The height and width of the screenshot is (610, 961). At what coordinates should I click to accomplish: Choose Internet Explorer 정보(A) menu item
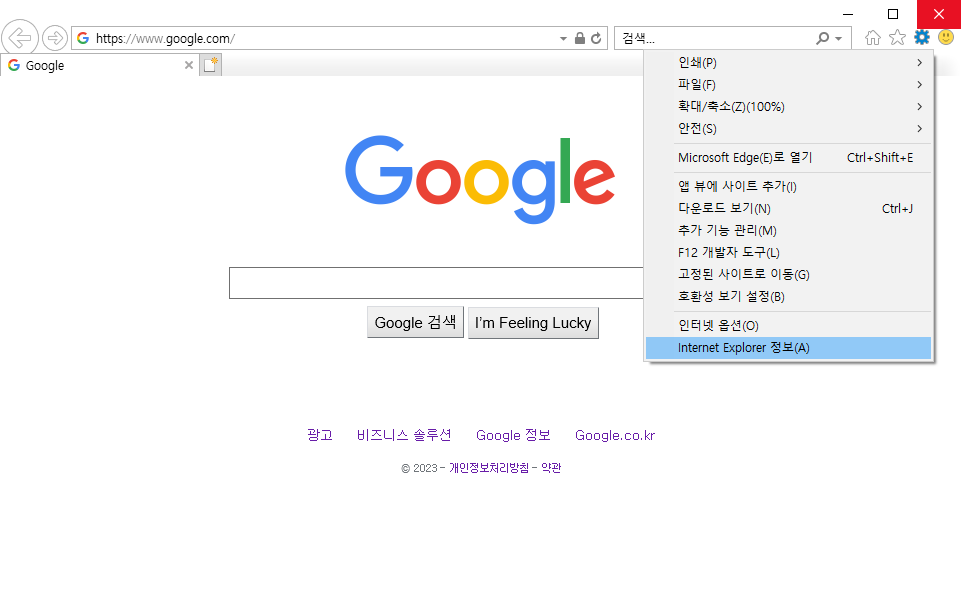tap(788, 348)
